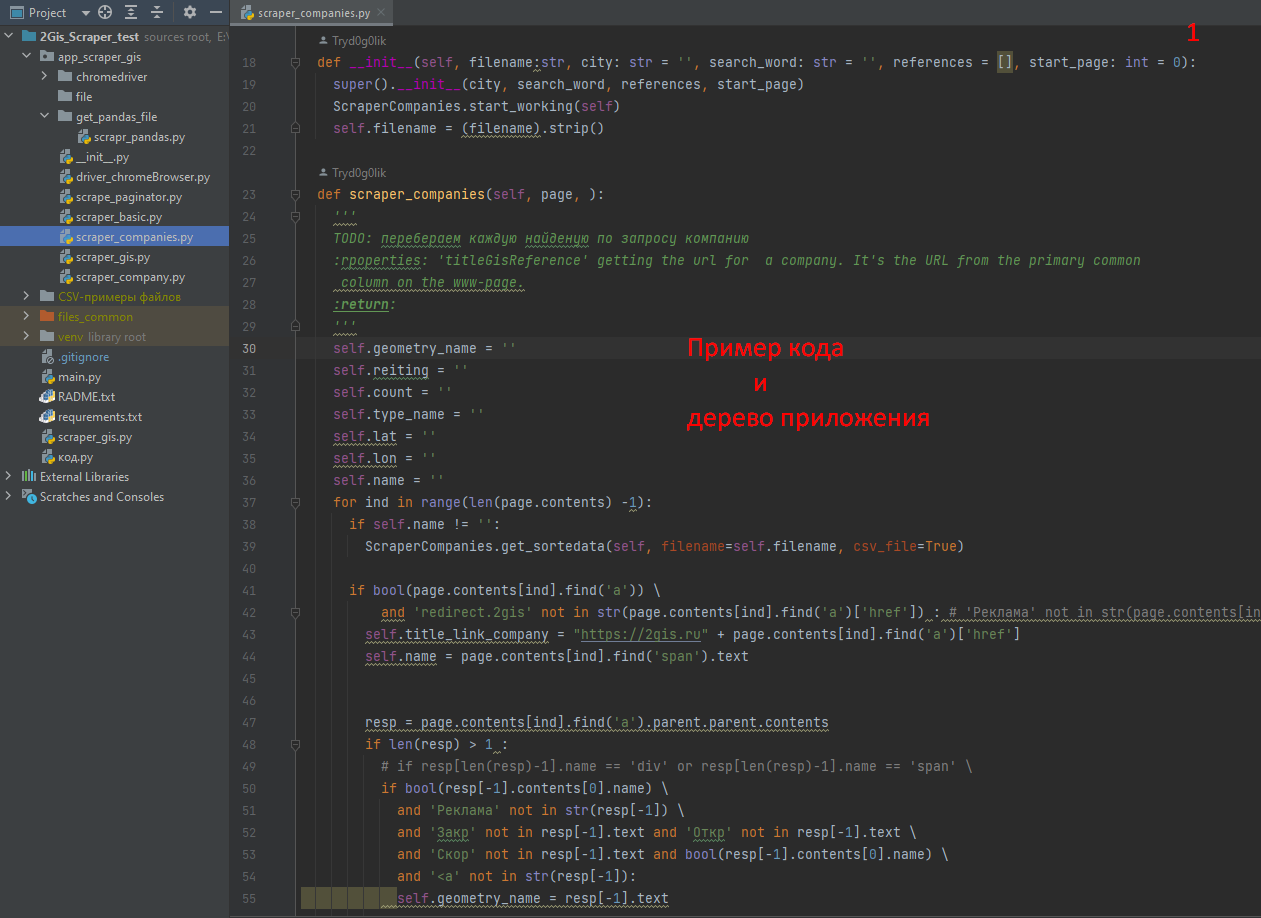Expand the chromedriver folder
This screenshot has width=1261, height=918.
pos(45,77)
